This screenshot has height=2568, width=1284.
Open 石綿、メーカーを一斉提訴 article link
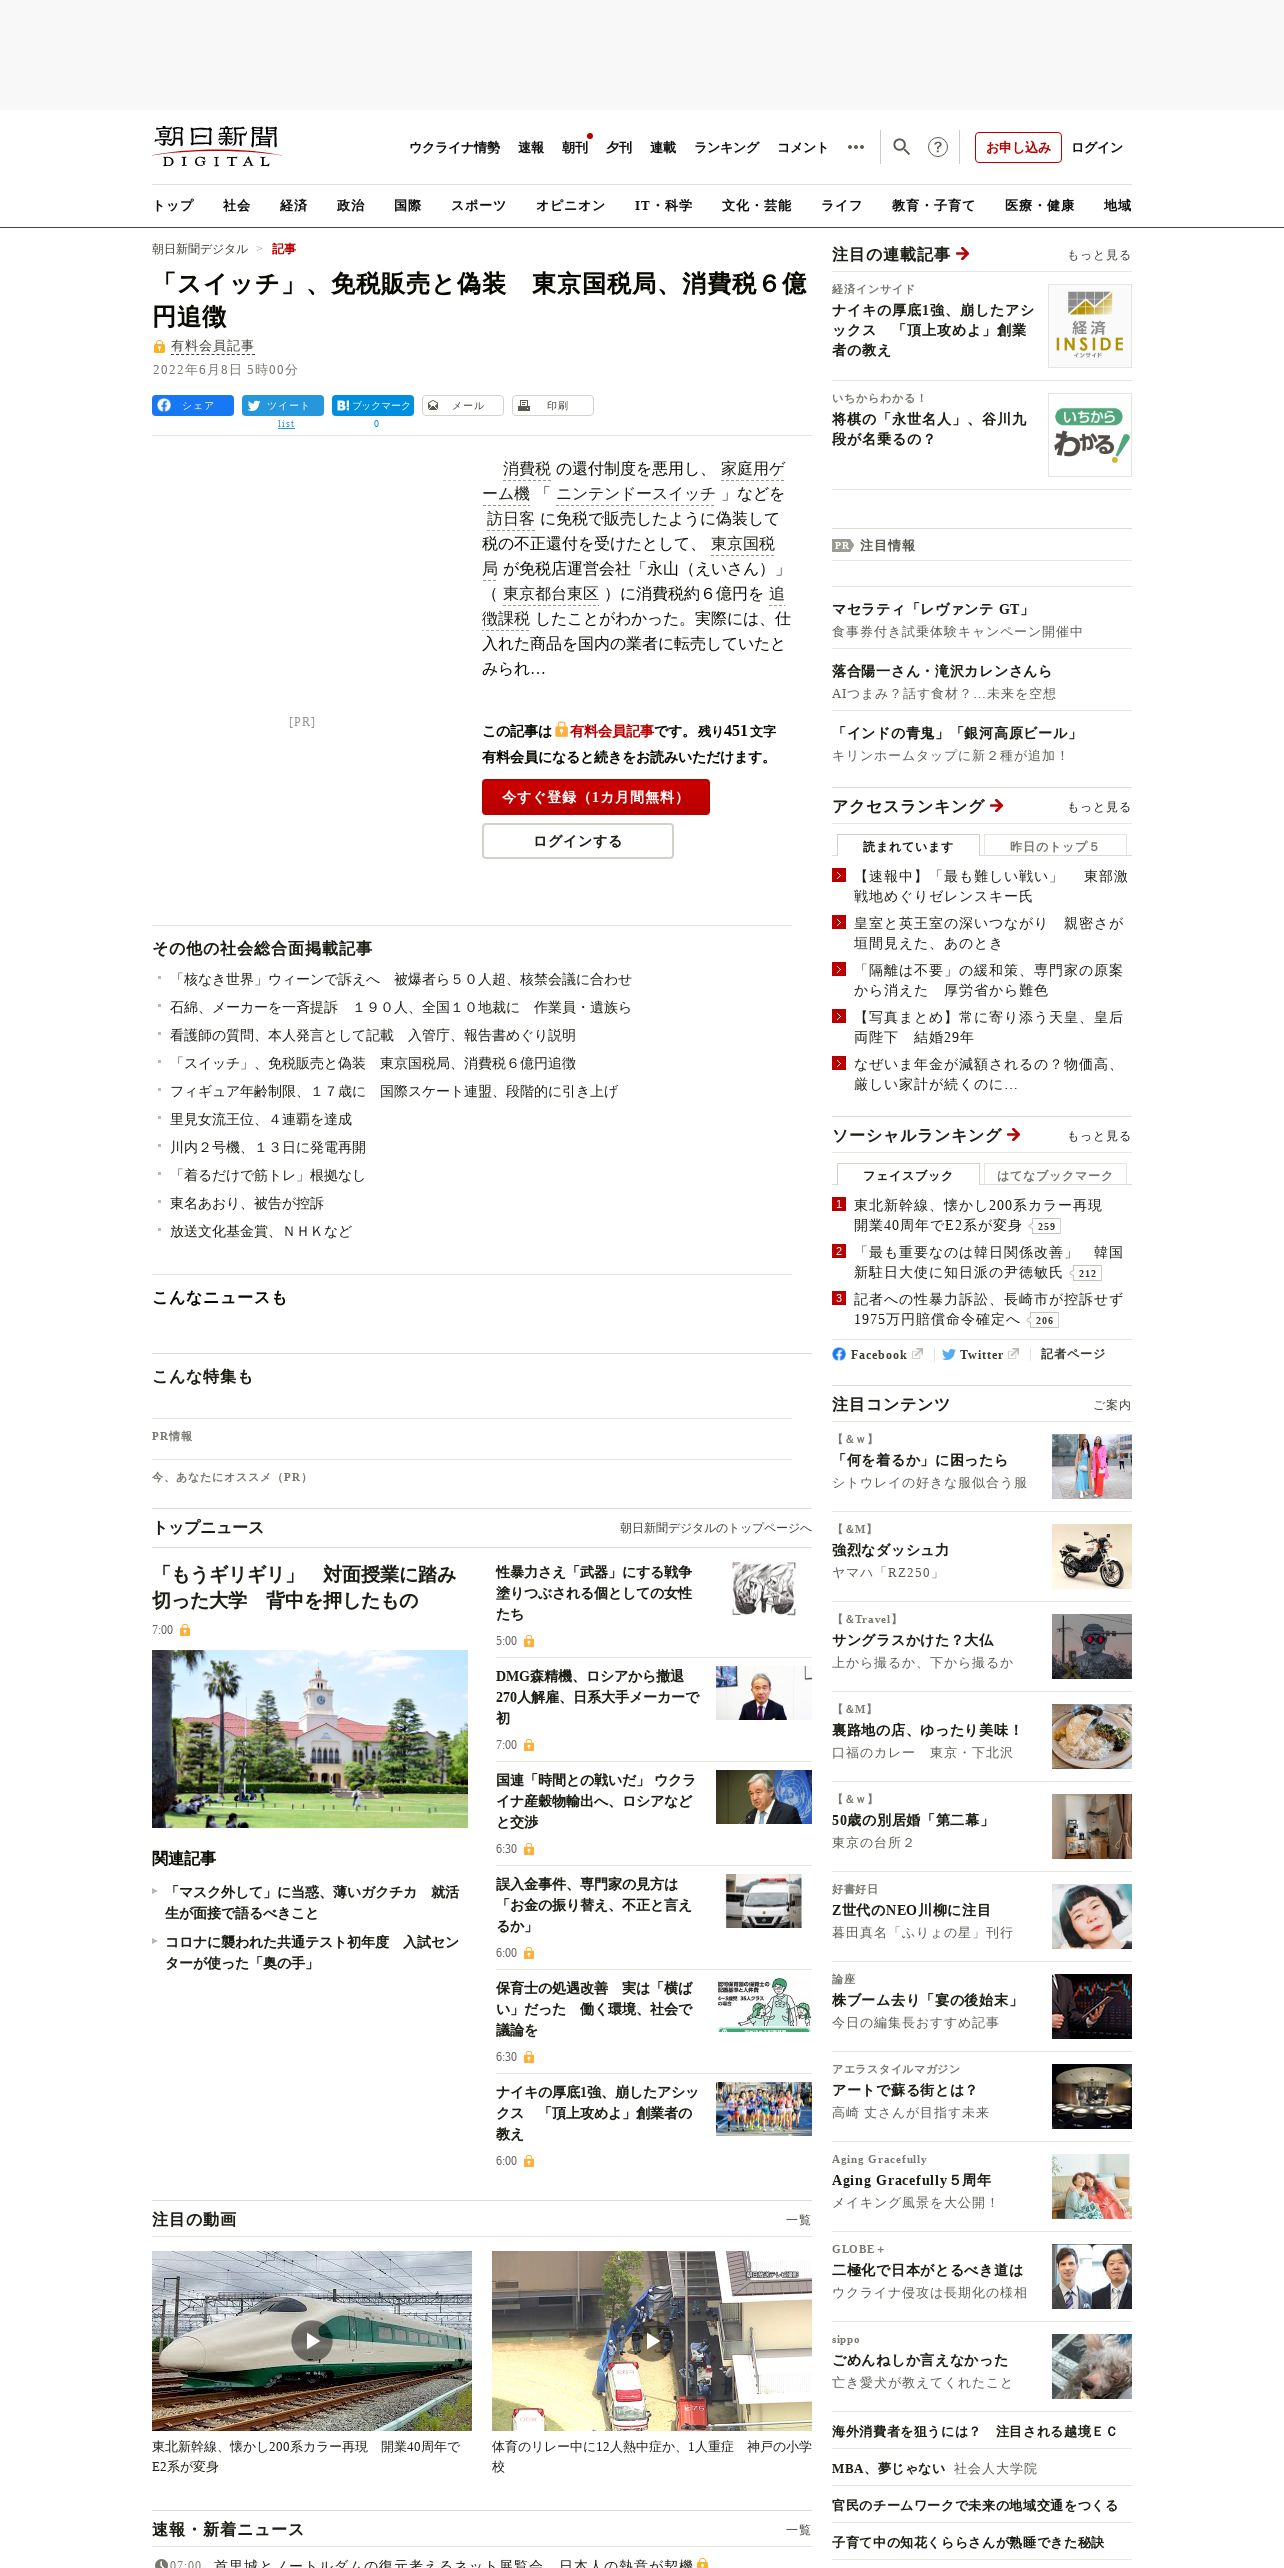pyautogui.click(x=400, y=1007)
